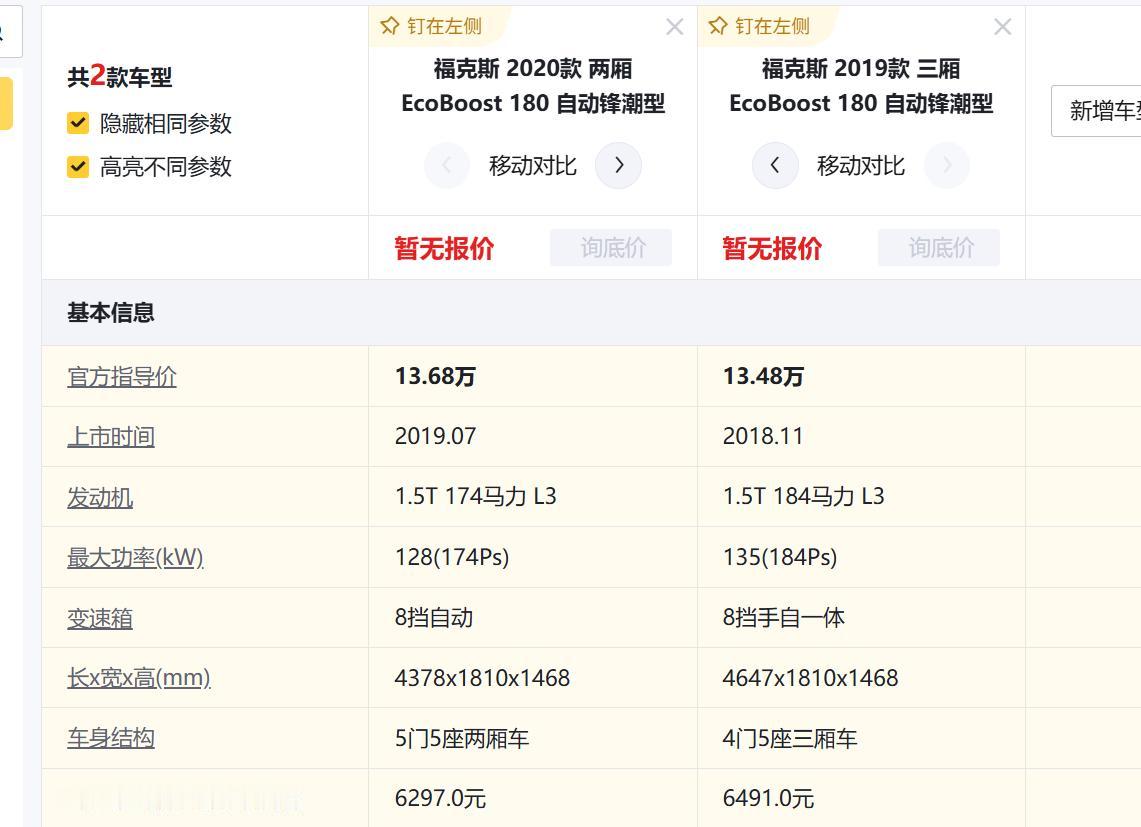Click 暂无报价 under Focus 2020
Screen dimensions: 1141x827
445,248
